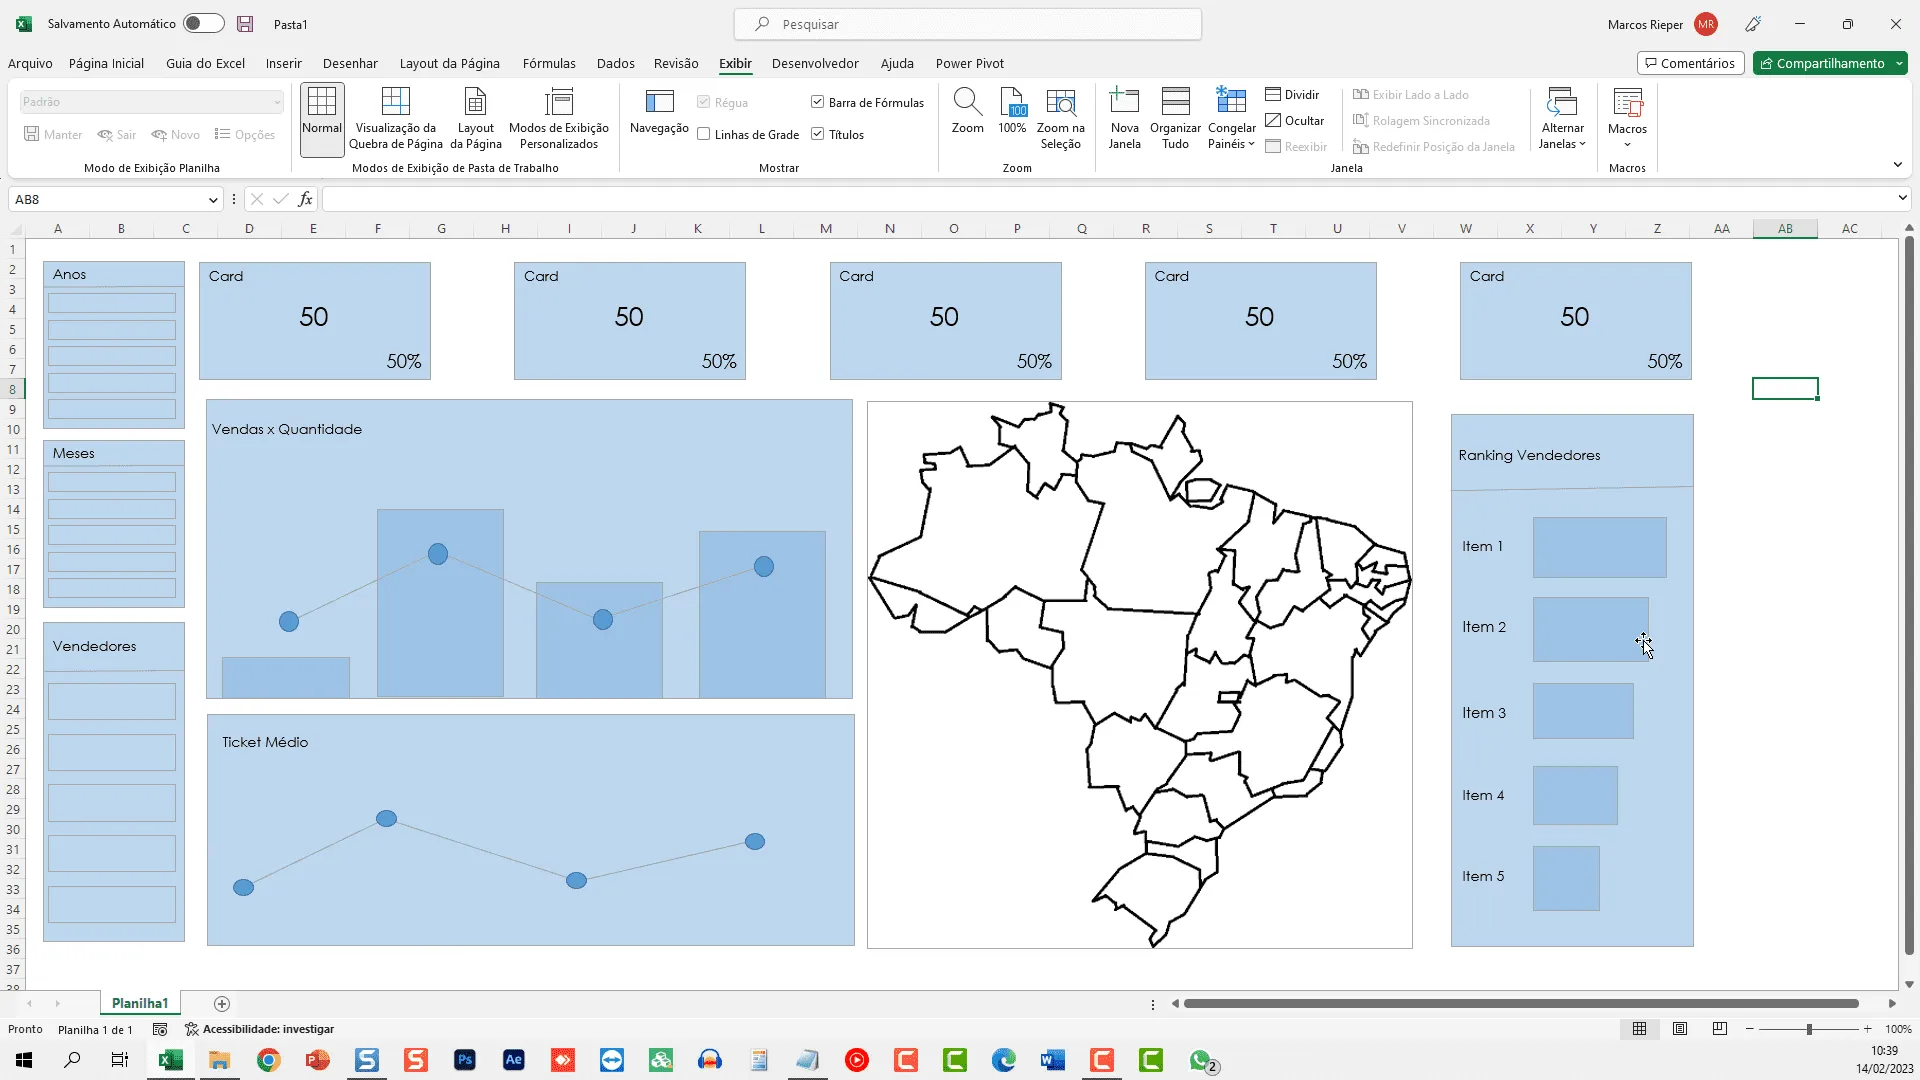
Task: Click the horizontal scrollbar
Action: coord(1521,1003)
